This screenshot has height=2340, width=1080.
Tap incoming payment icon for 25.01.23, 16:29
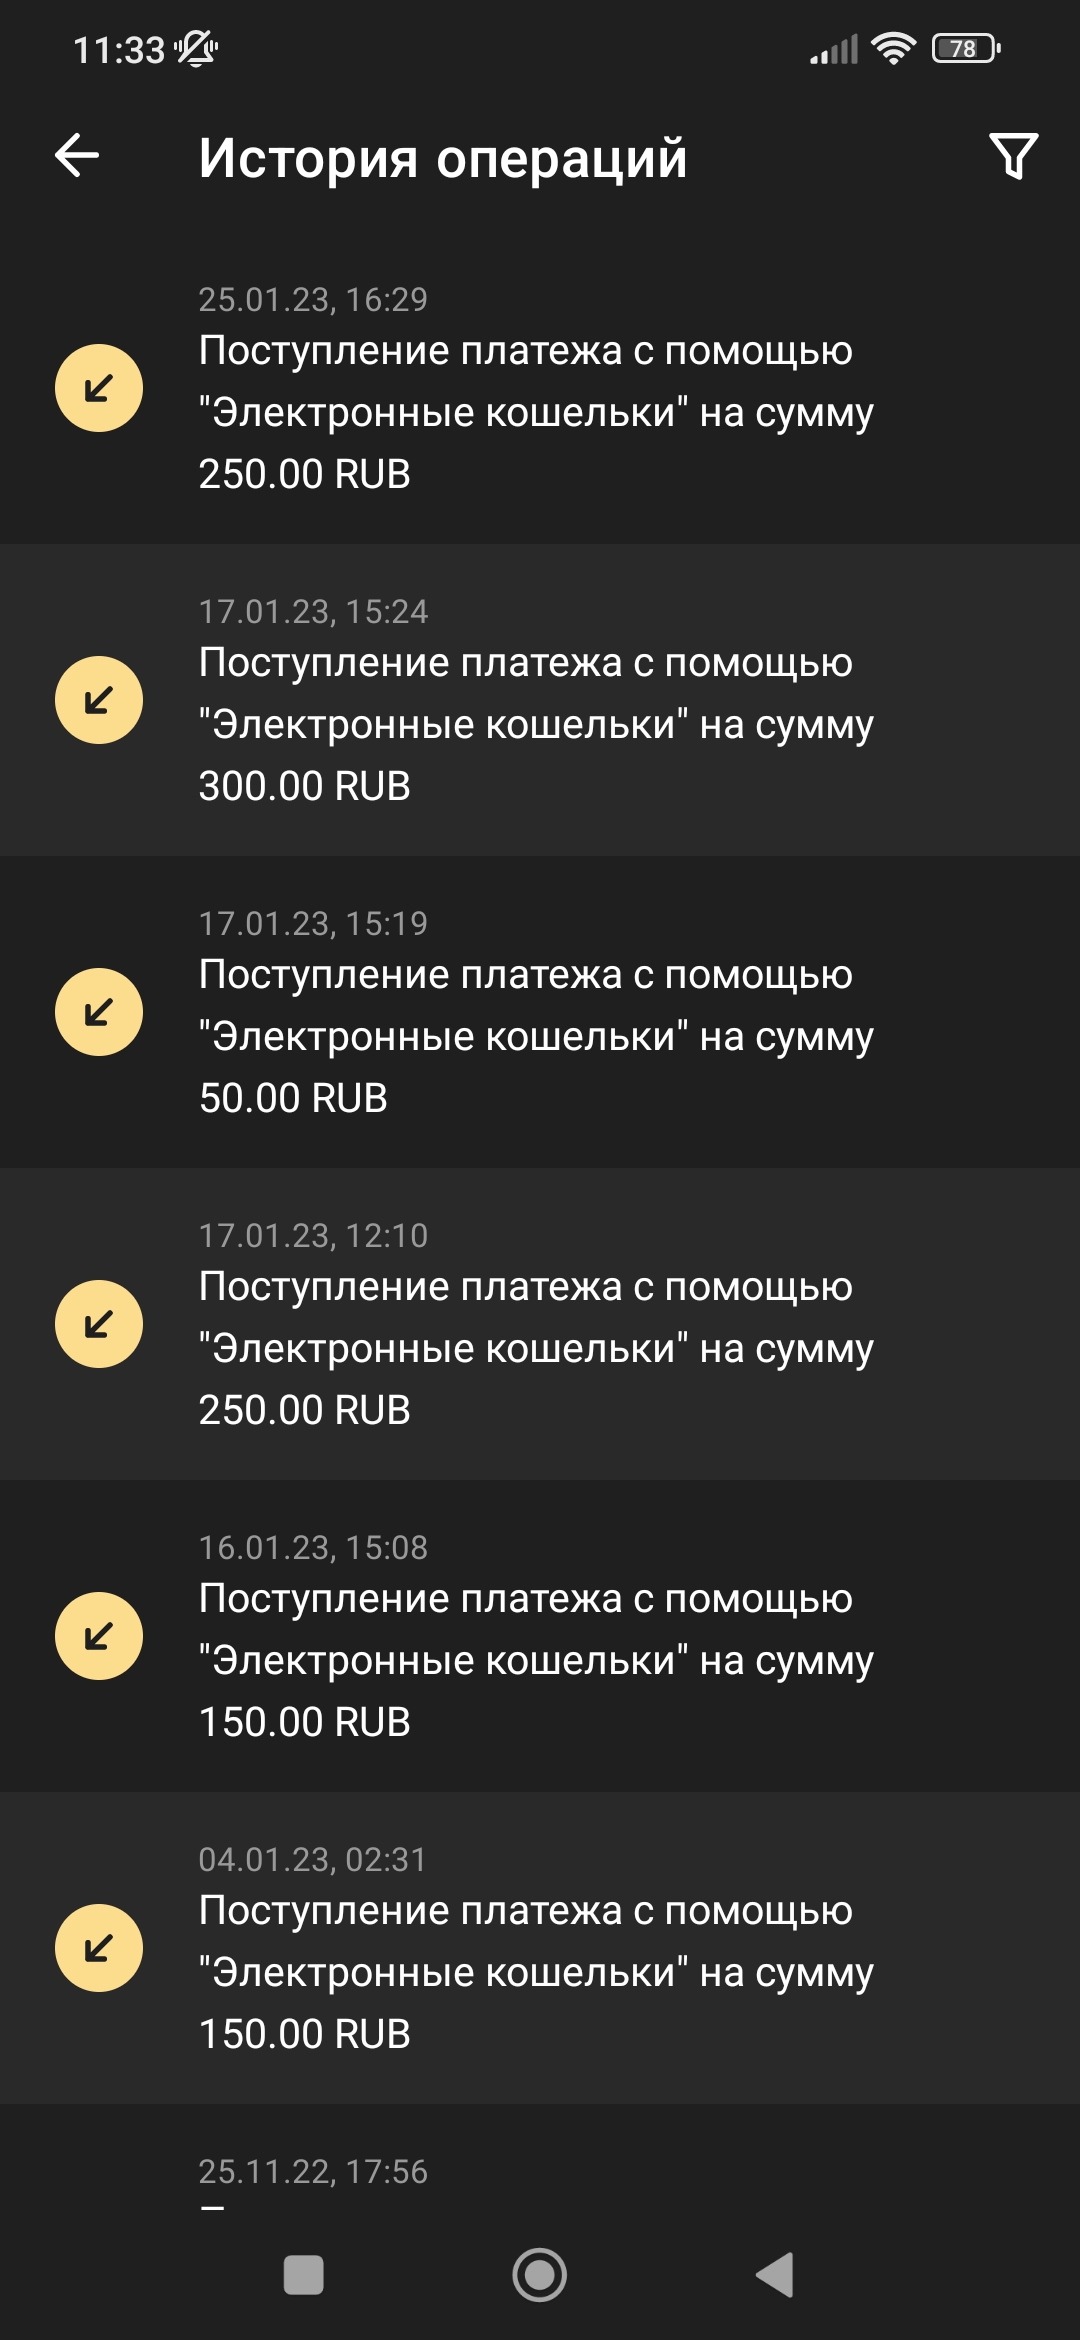99,388
